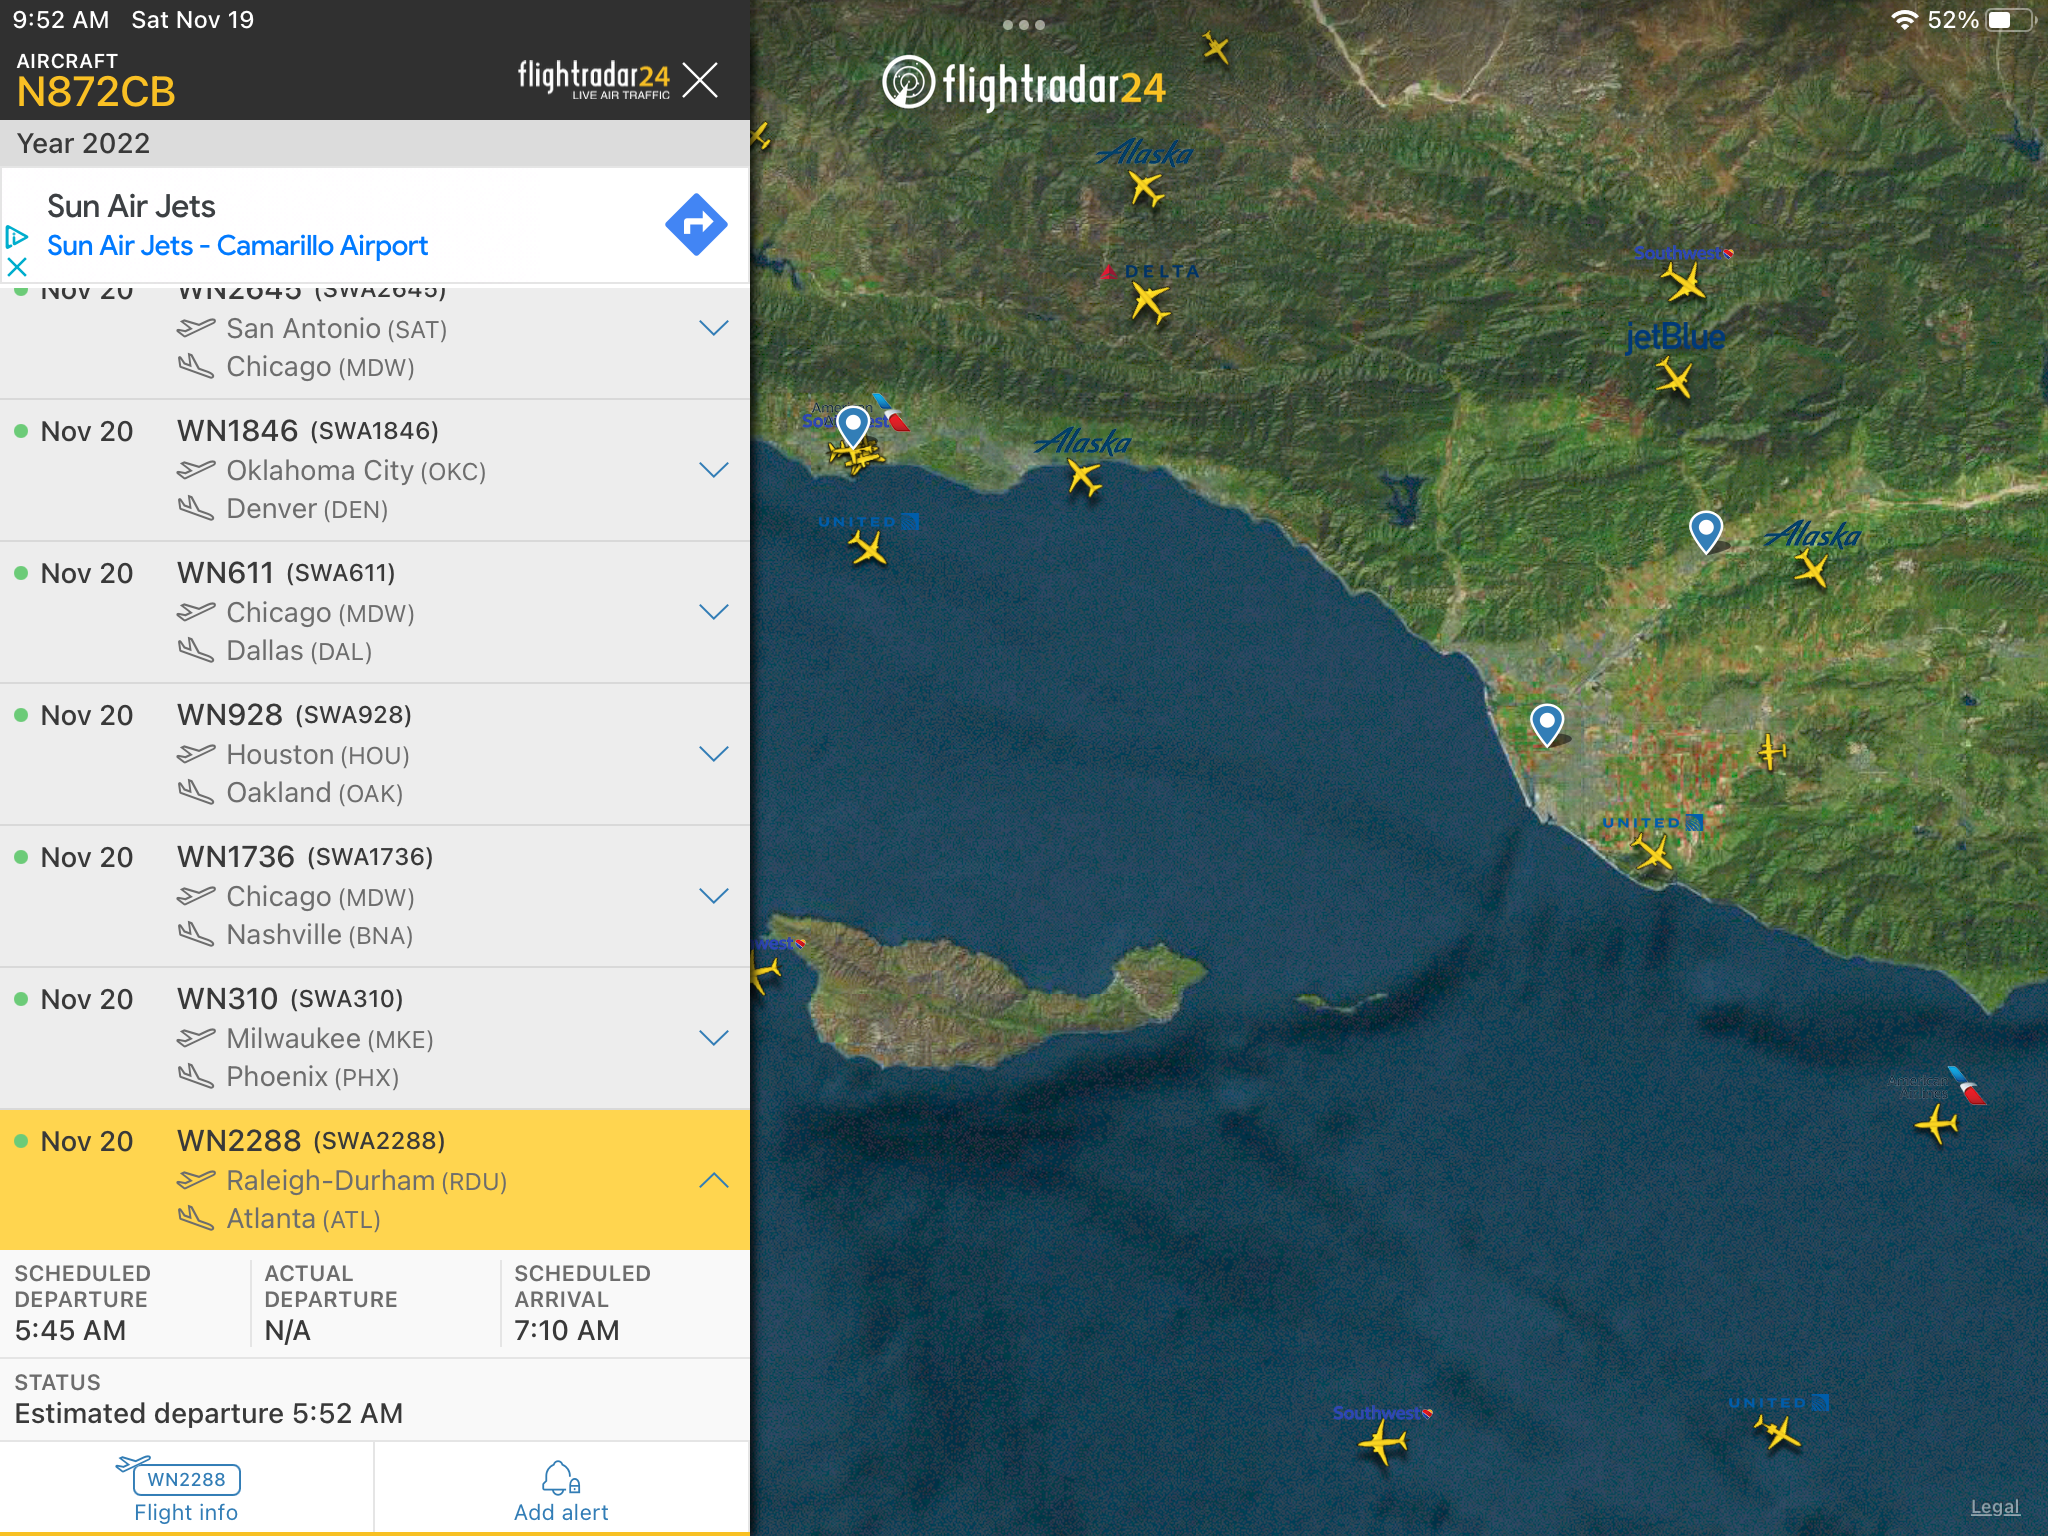2048x1536 pixels.
Task: Tap the airport pin next to the Alaska plane inland
Action: [x=1705, y=531]
